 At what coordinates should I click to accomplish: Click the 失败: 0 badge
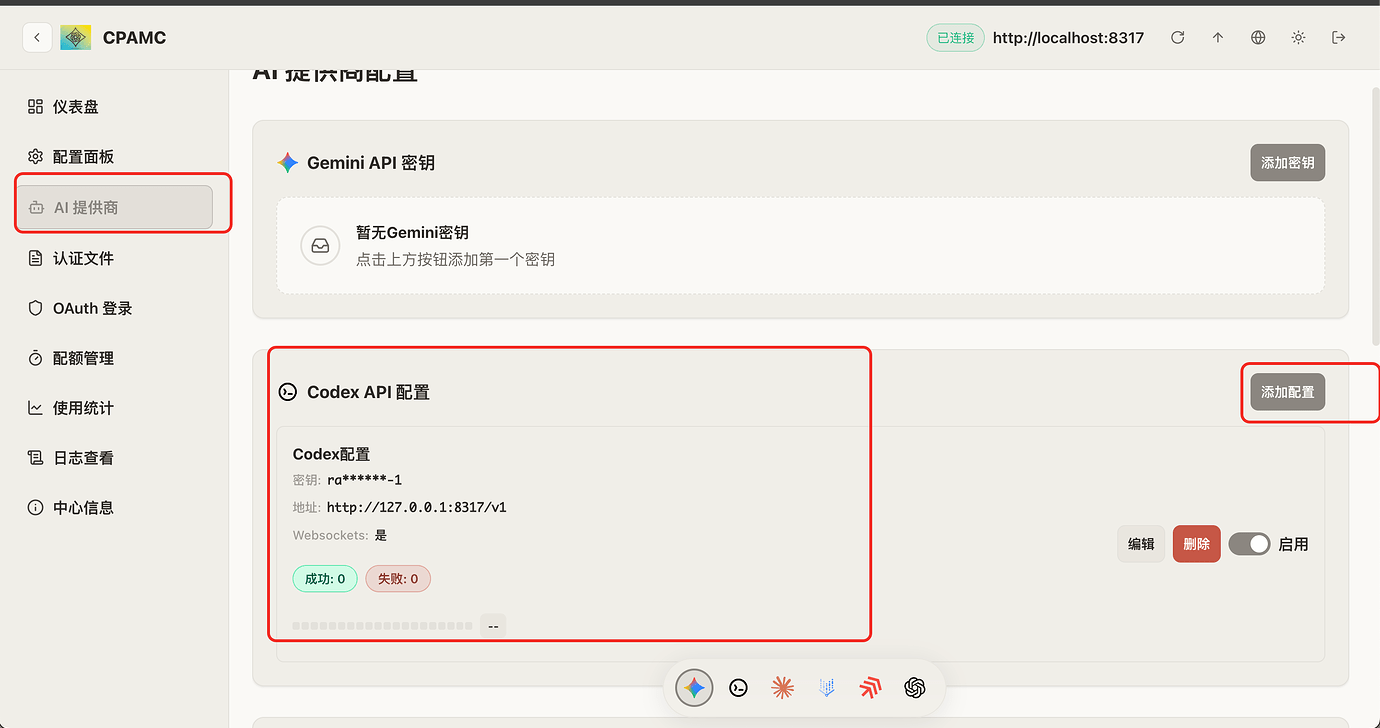tap(398, 579)
